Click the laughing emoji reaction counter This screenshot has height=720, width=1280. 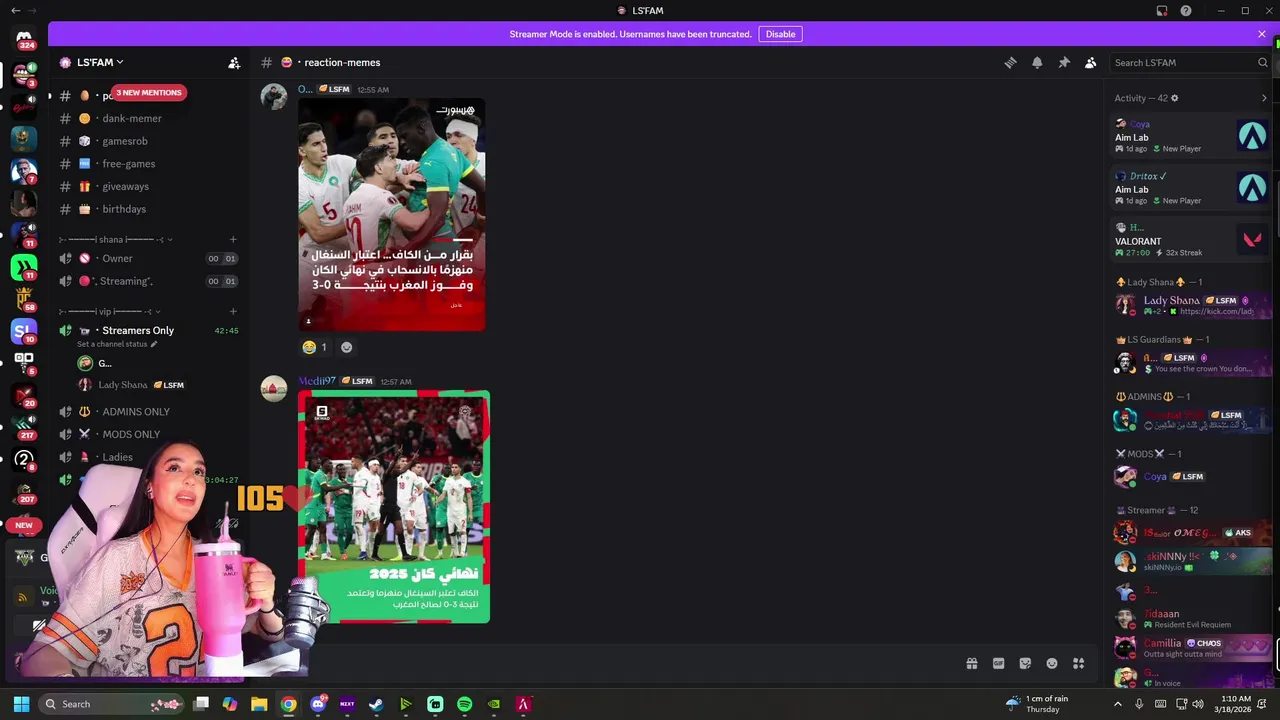pyautogui.click(x=315, y=347)
